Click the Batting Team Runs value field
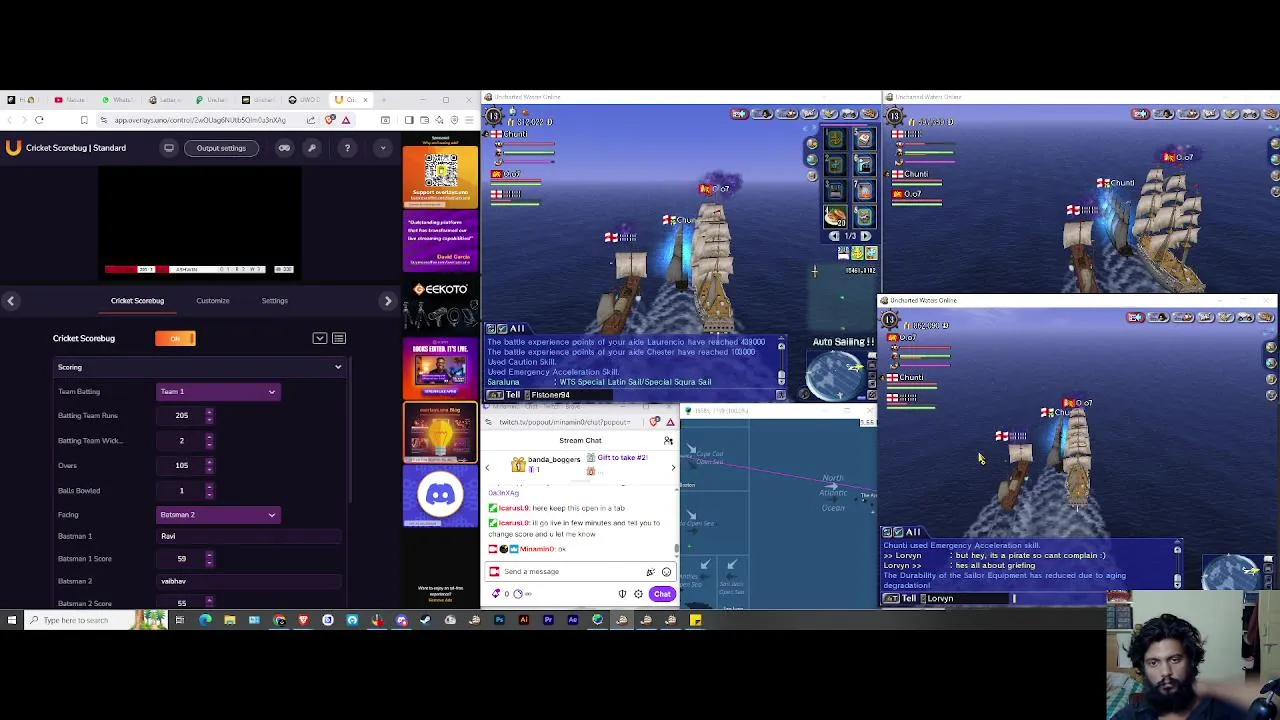 (182, 415)
